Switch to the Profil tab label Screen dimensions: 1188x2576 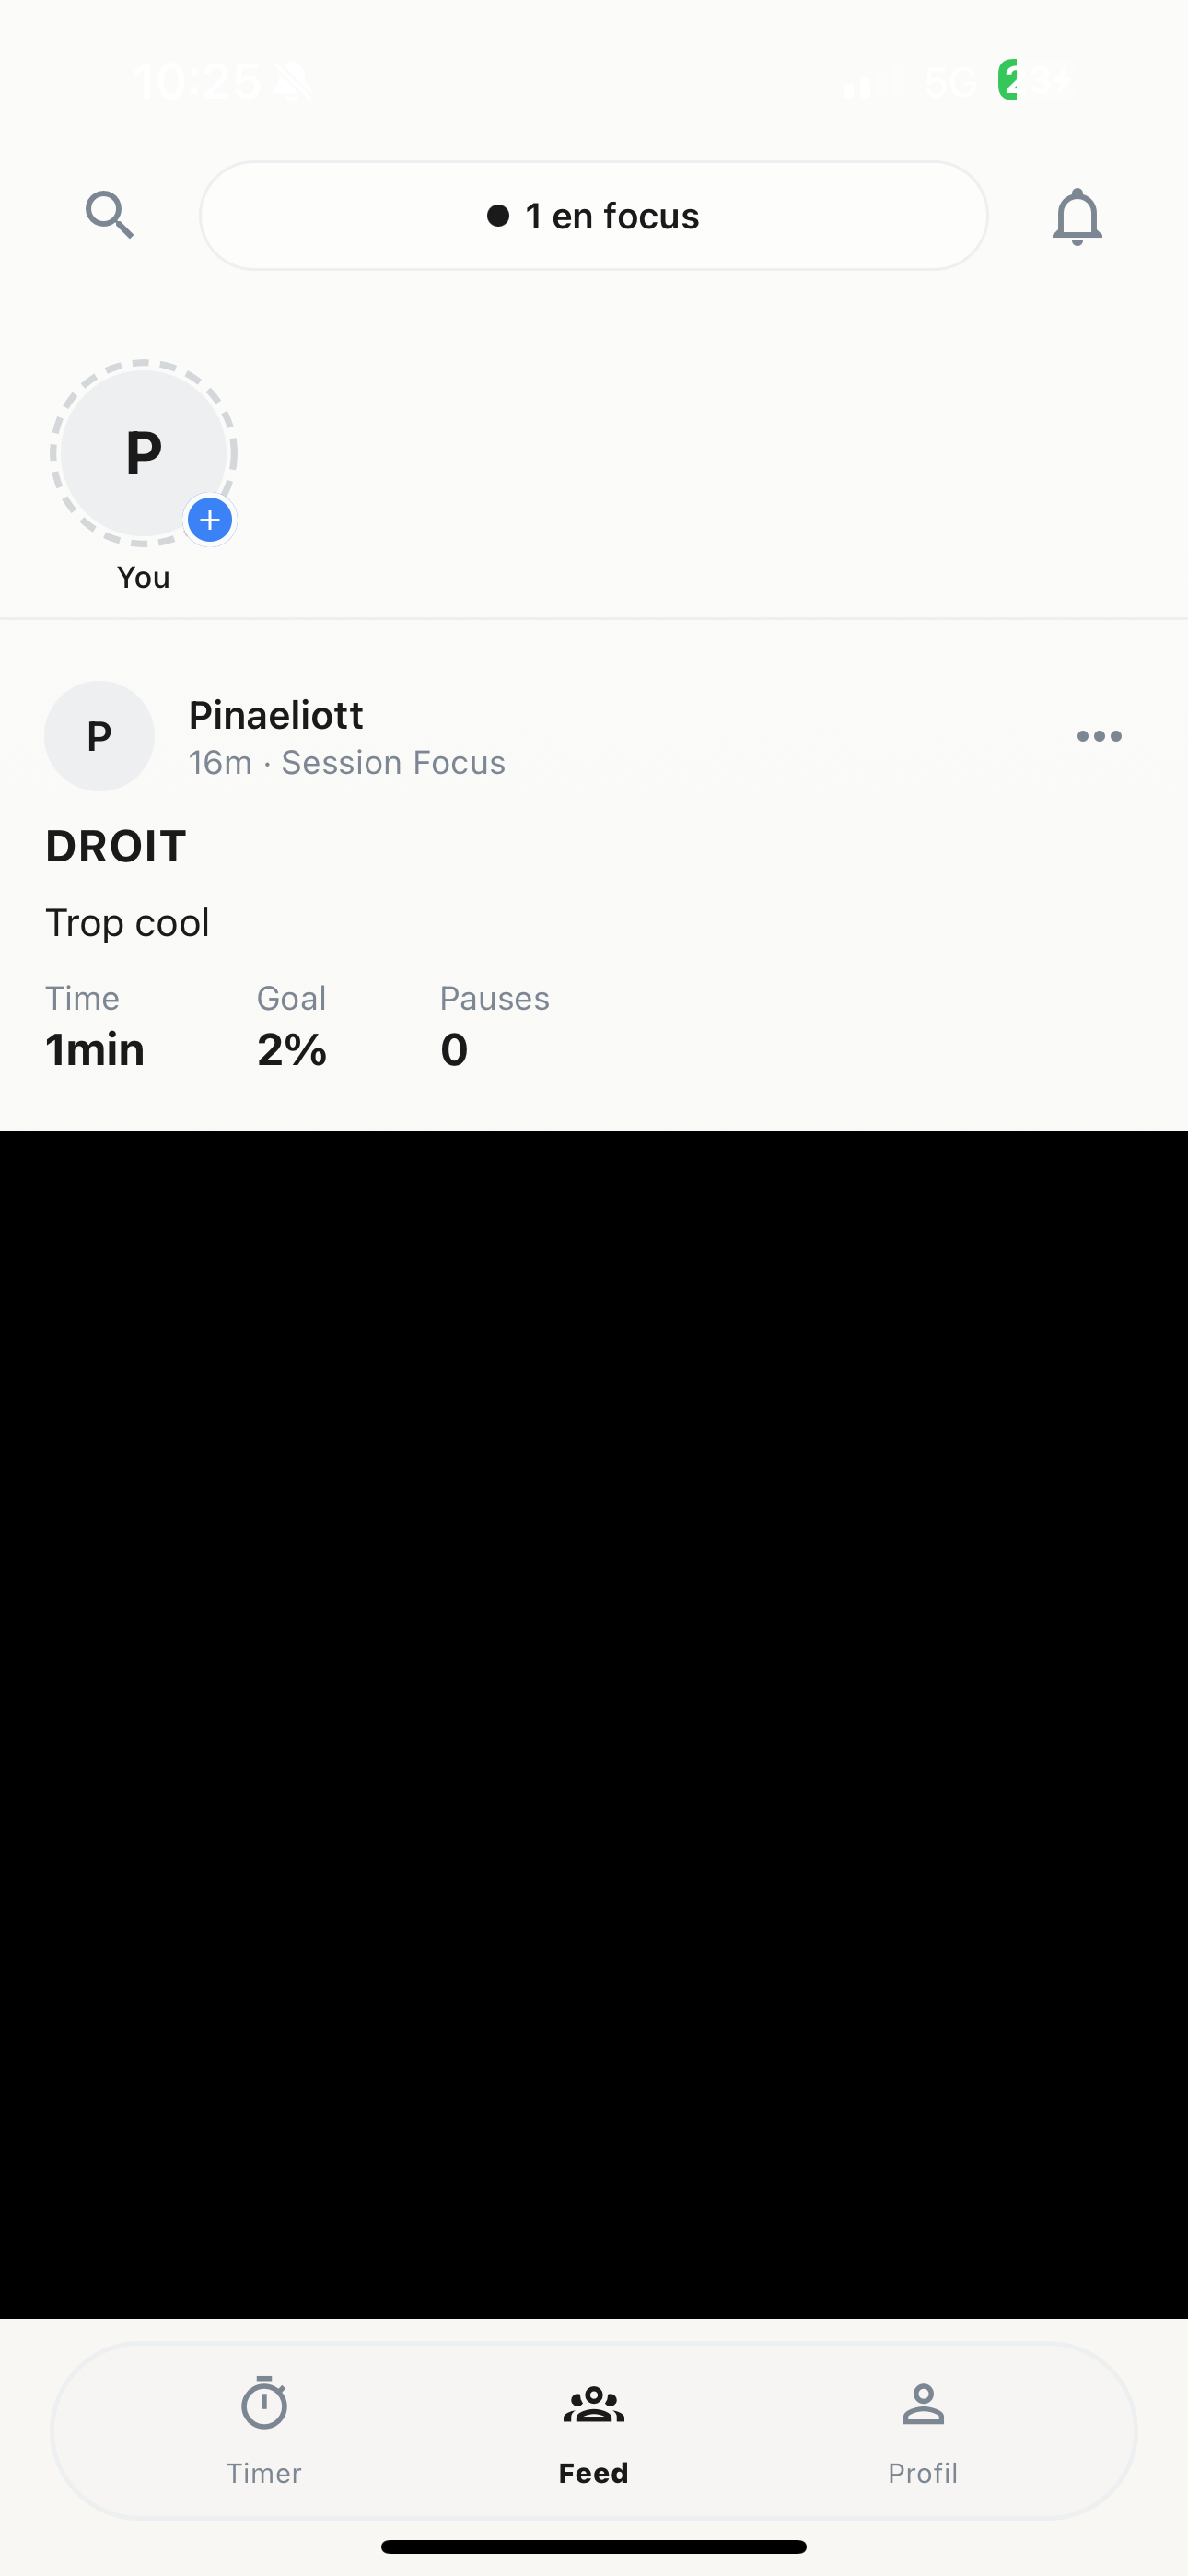click(922, 2473)
